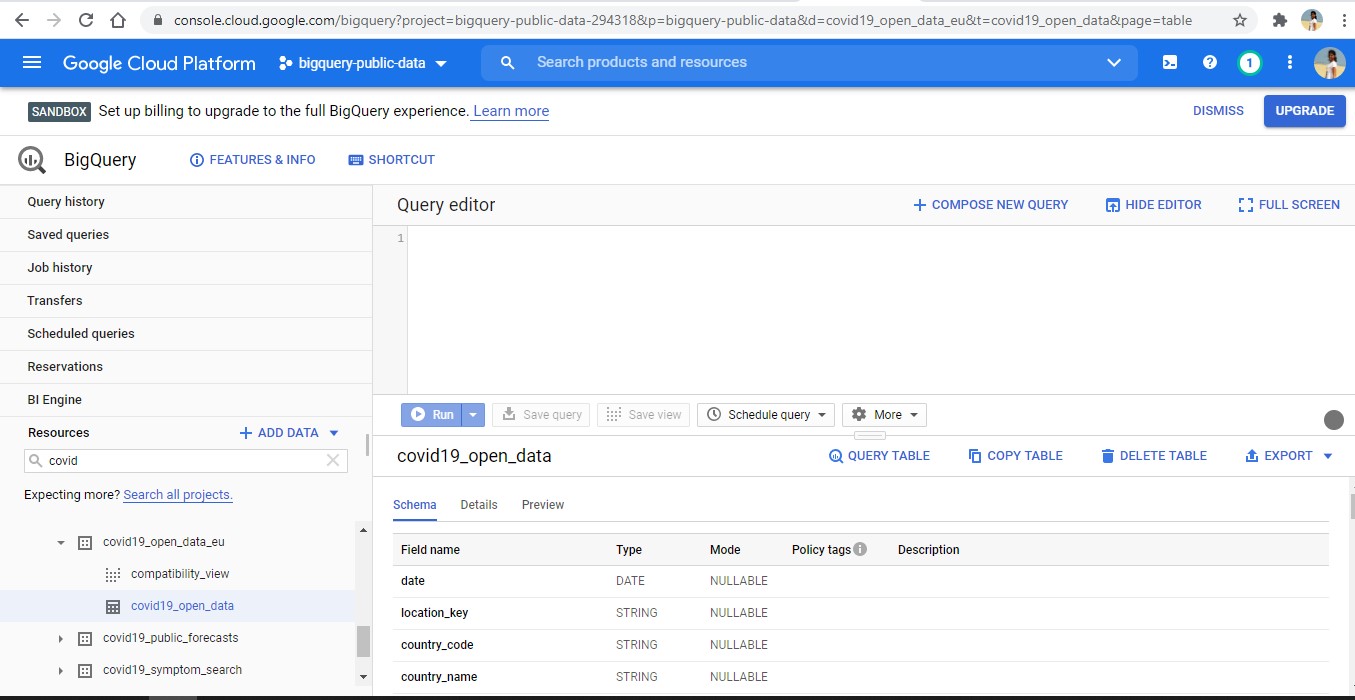The height and width of the screenshot is (700, 1355).
Task: Open the Chrome extensions puzzle icon
Action: click(x=1279, y=20)
